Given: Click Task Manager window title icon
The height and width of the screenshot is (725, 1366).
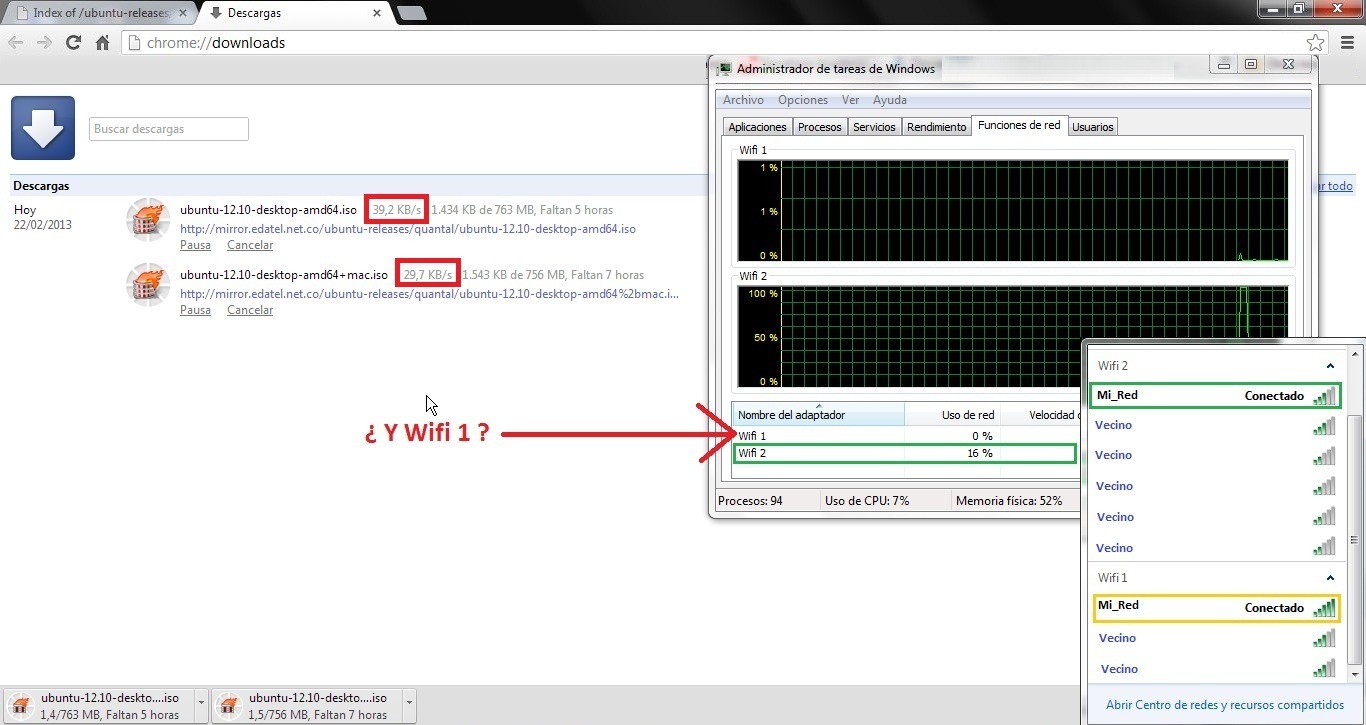Looking at the screenshot, I should coord(724,69).
